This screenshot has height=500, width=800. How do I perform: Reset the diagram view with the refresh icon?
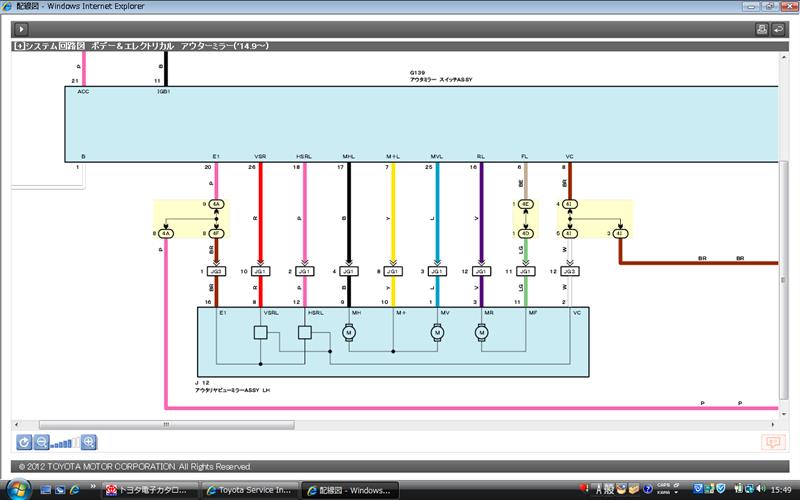24,442
